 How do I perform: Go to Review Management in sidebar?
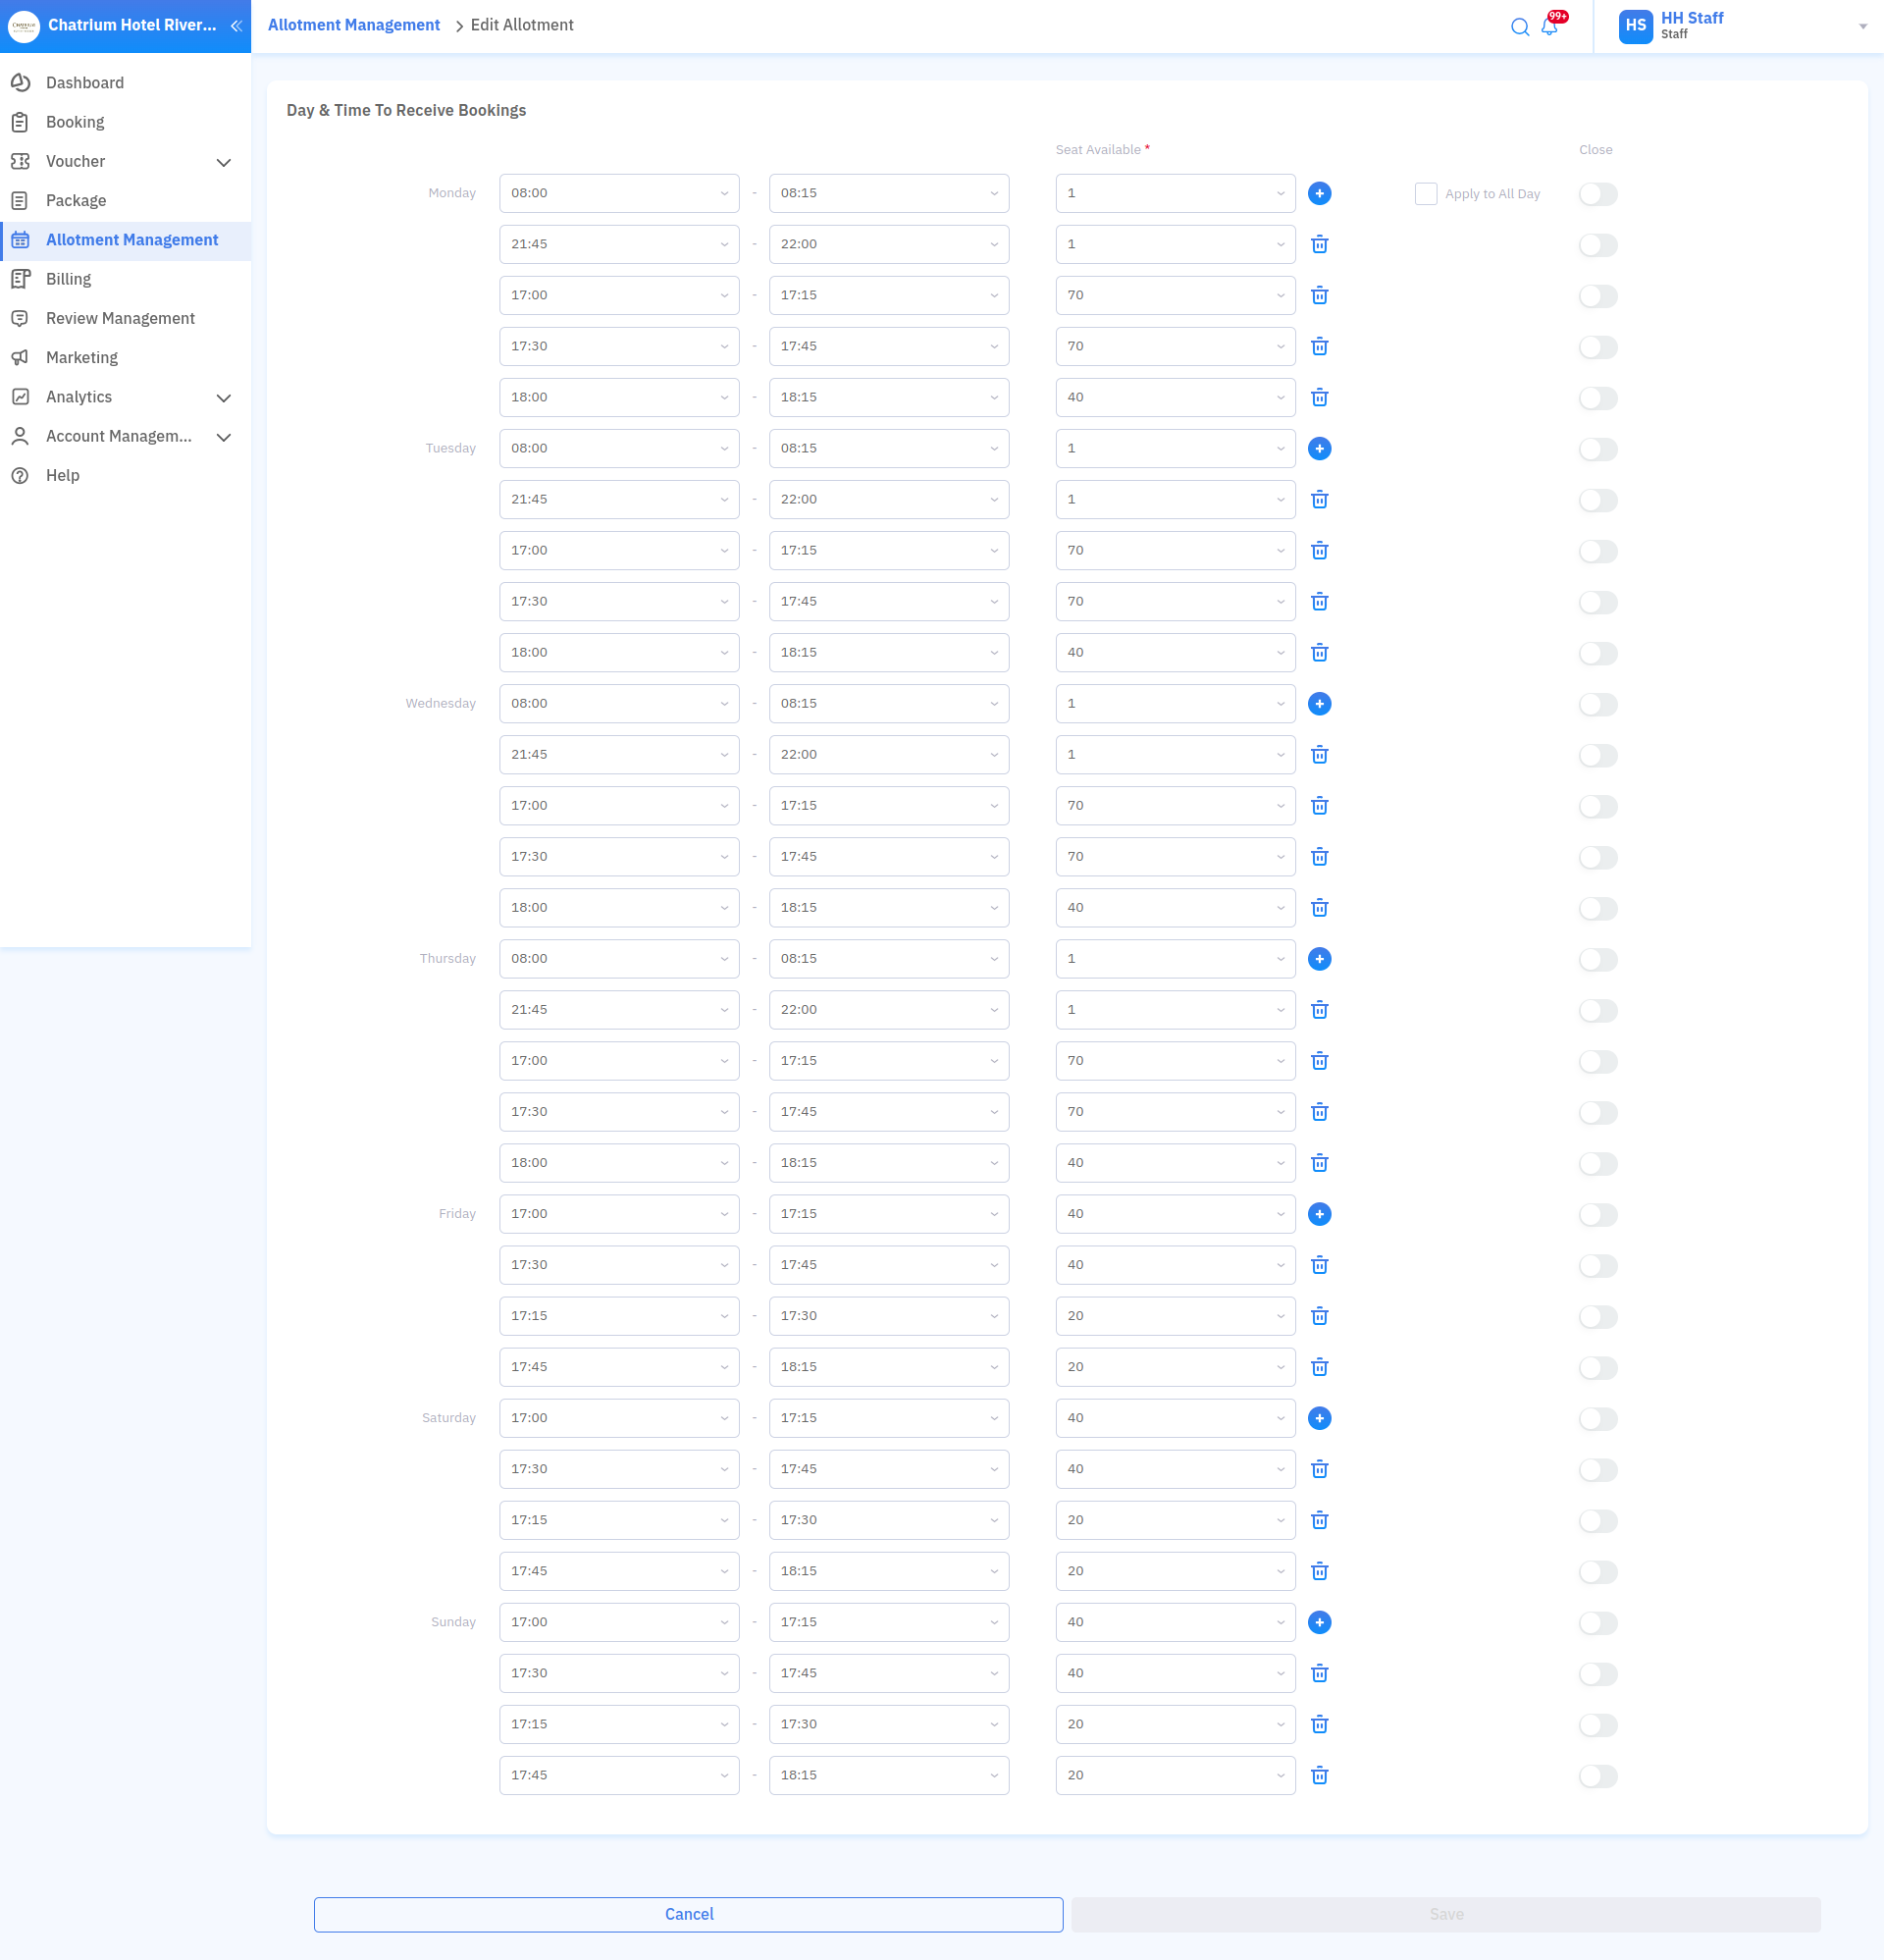pos(120,318)
